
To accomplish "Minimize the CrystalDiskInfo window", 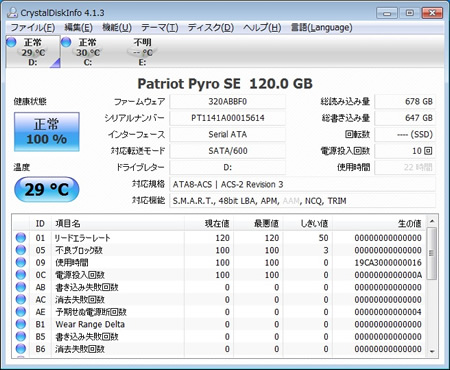I will click(387, 13).
